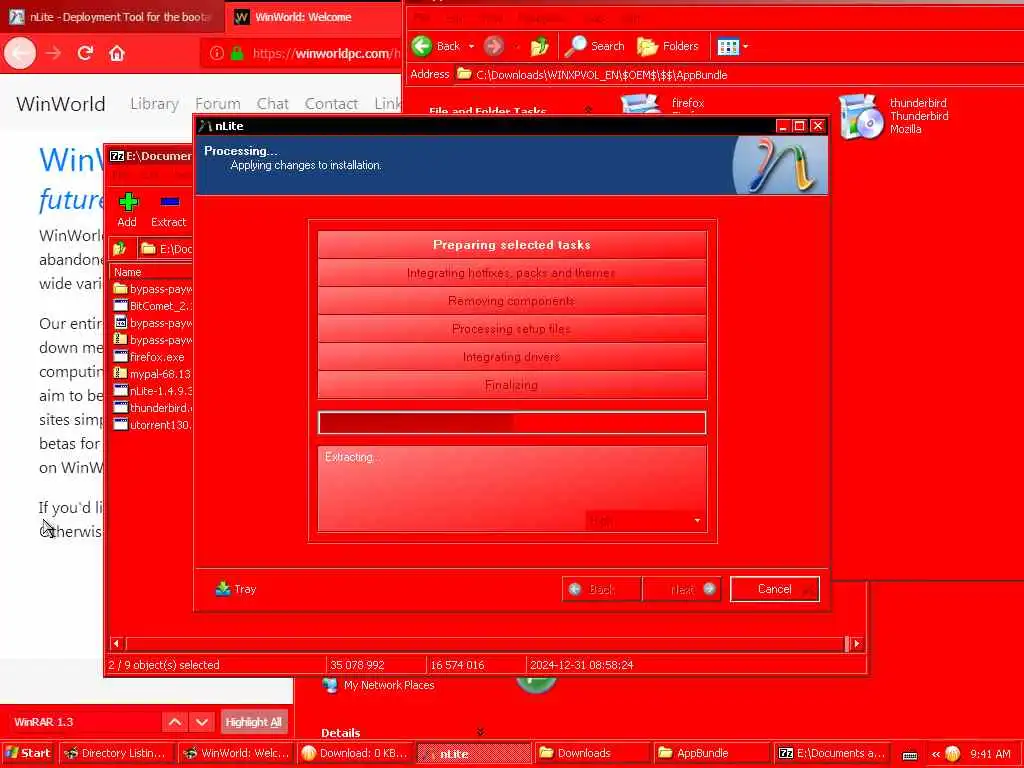
Task: Go to browser home page icon
Action: pyautogui.click(x=117, y=53)
